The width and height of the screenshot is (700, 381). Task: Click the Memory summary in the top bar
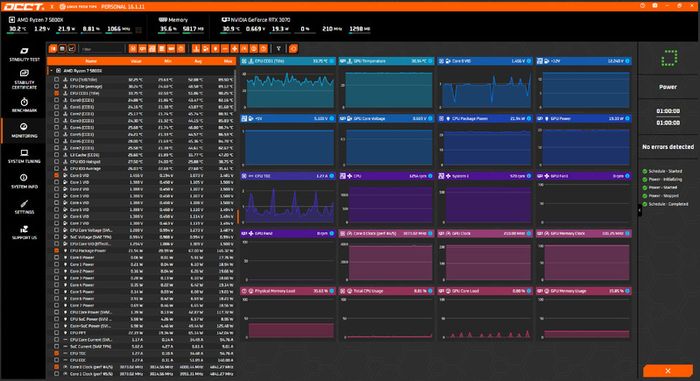point(182,25)
